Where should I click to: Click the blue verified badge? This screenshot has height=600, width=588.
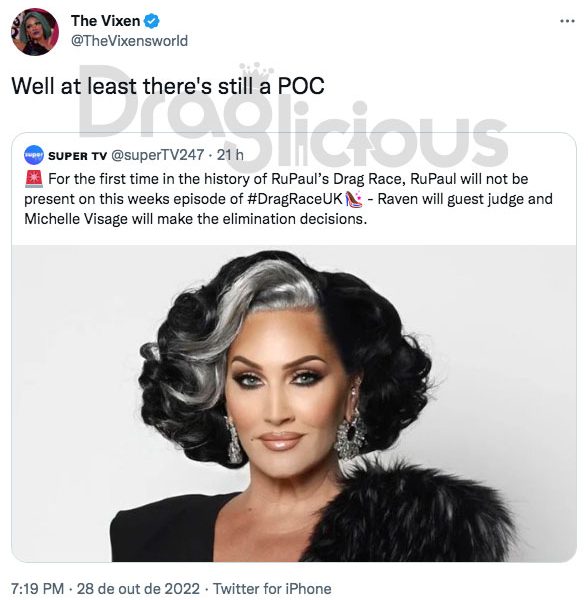(151, 21)
